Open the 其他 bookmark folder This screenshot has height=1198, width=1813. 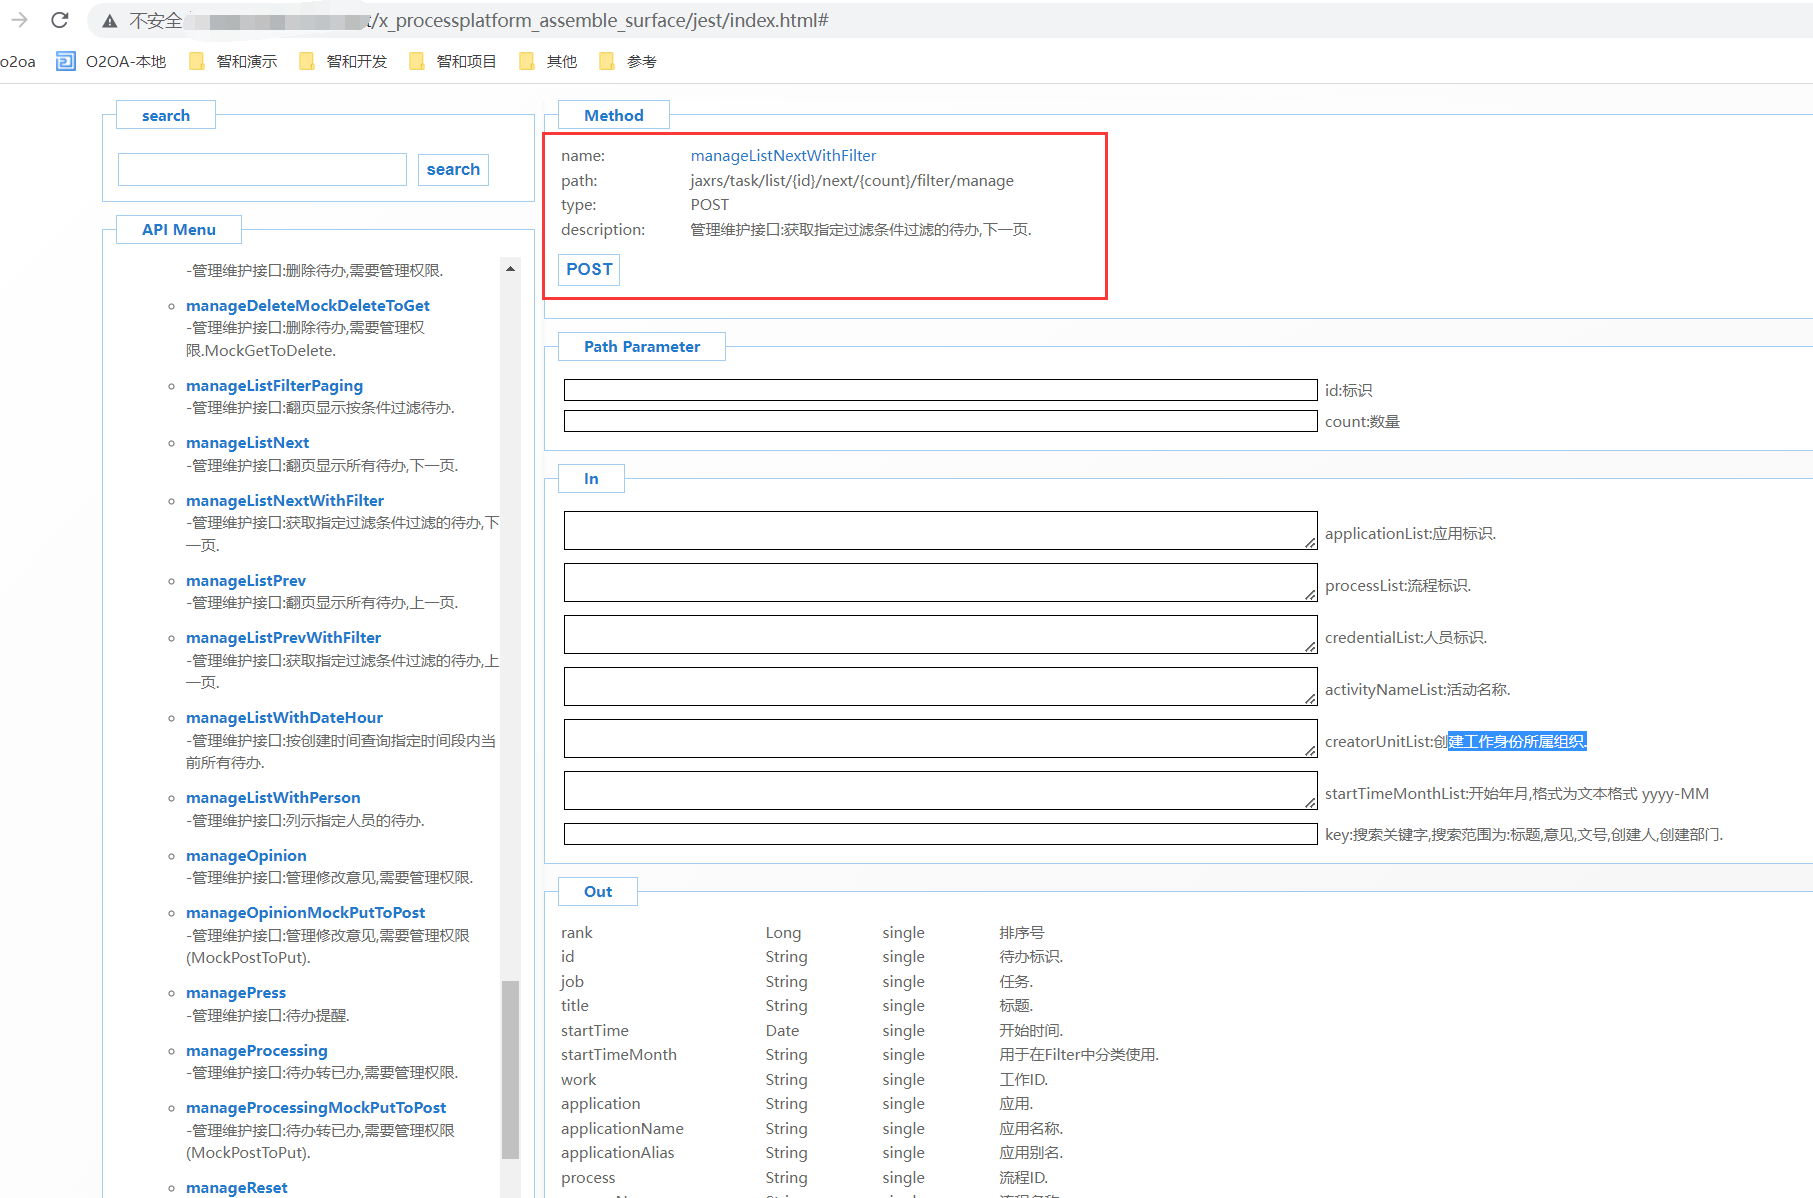[x=549, y=62]
